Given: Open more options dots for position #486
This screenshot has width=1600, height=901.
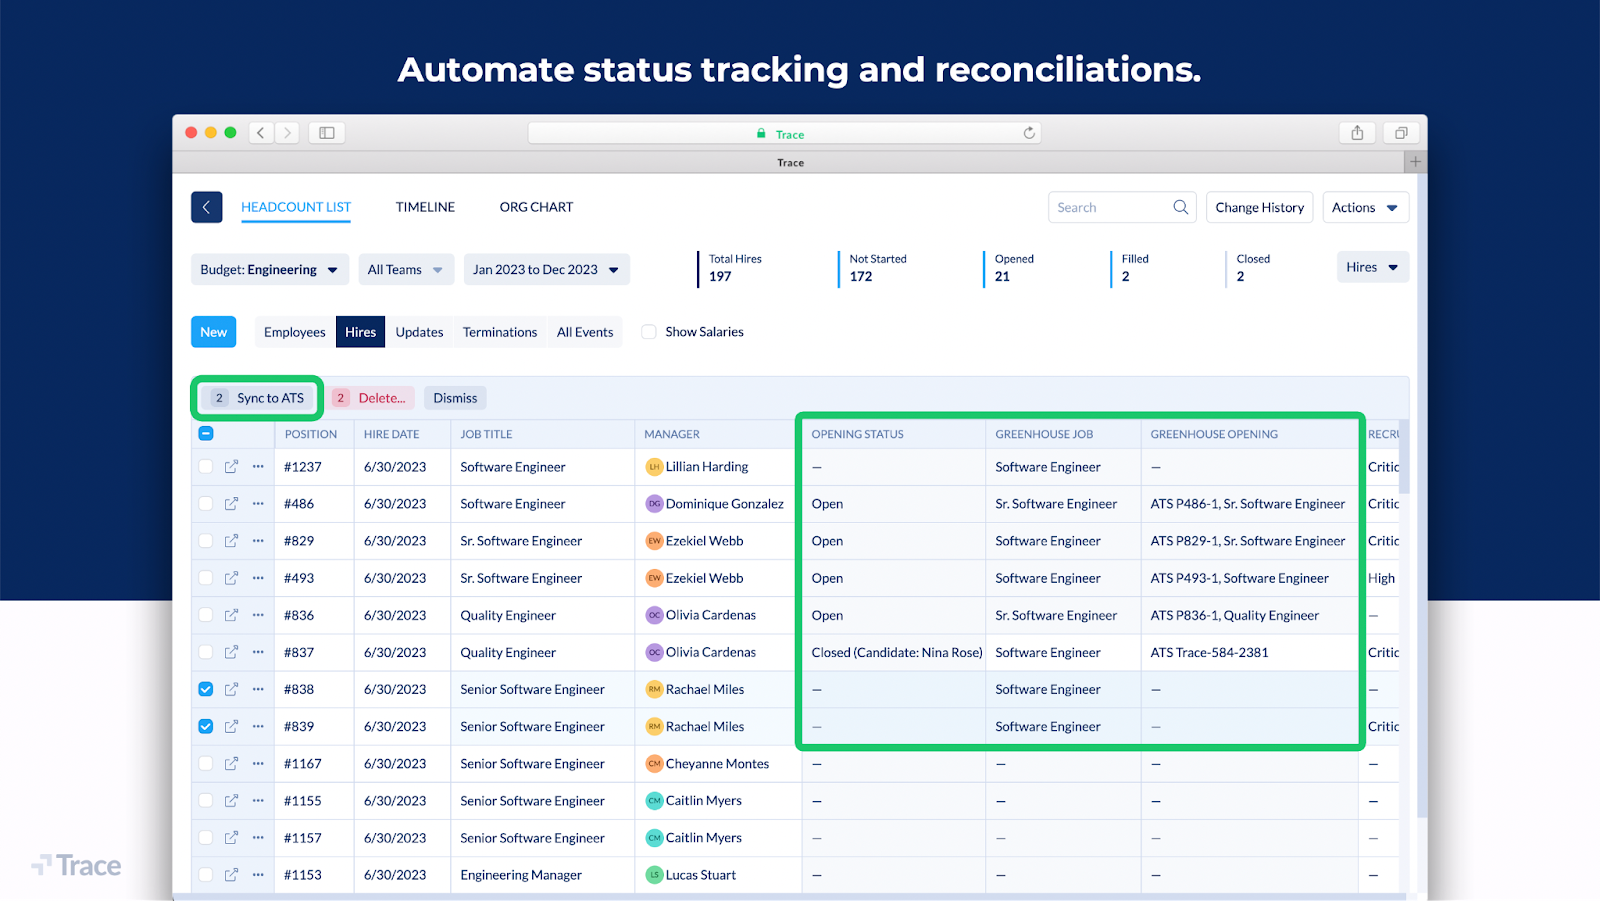Looking at the screenshot, I should click(258, 504).
